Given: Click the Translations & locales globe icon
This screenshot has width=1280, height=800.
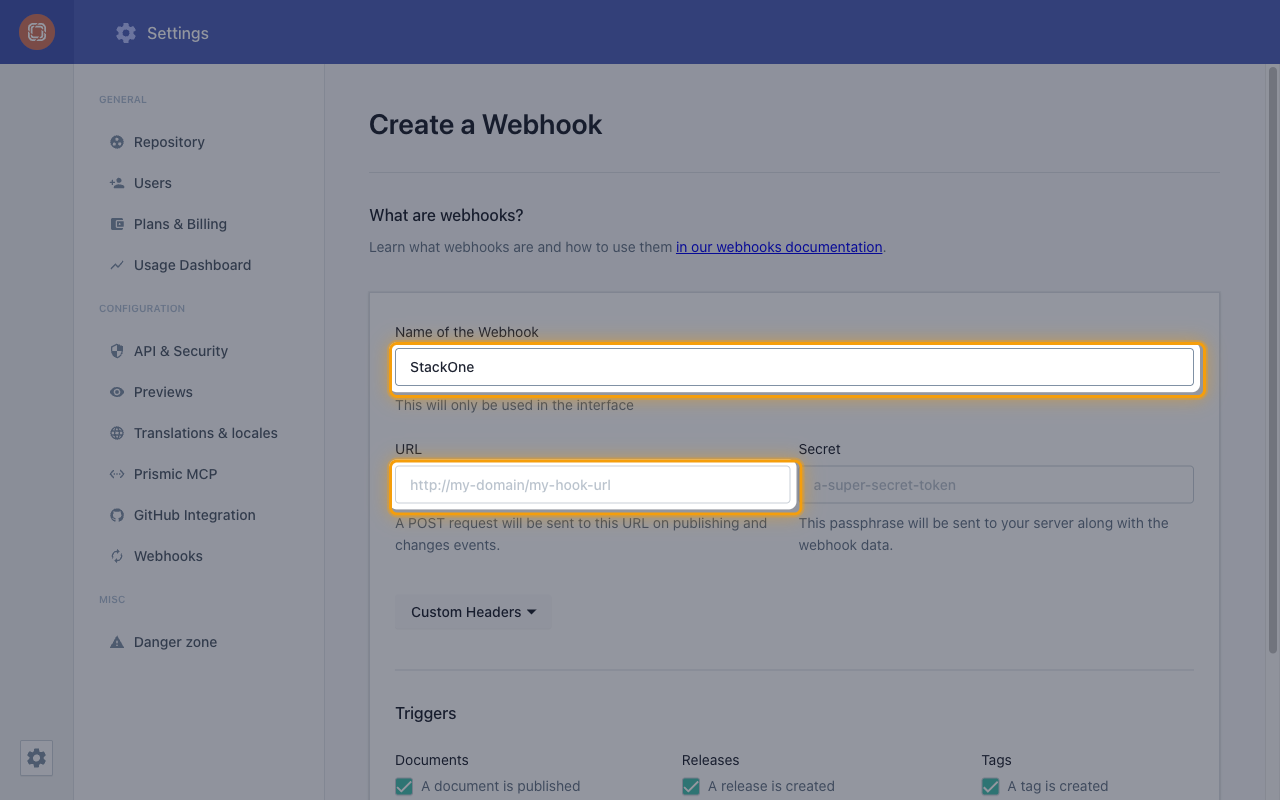Looking at the screenshot, I should pyautogui.click(x=117, y=433).
